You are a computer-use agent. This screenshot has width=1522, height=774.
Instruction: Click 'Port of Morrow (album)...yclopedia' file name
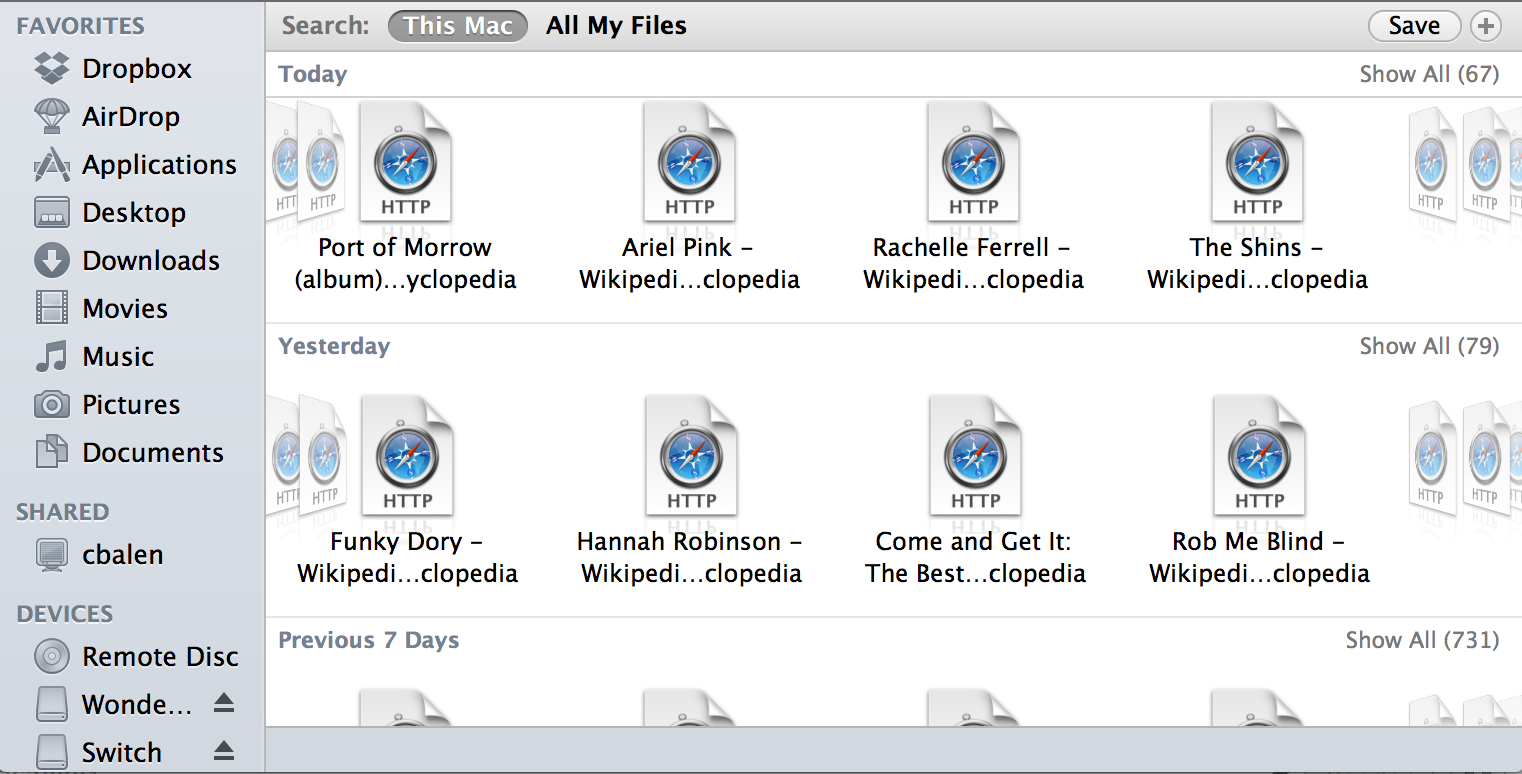405,263
